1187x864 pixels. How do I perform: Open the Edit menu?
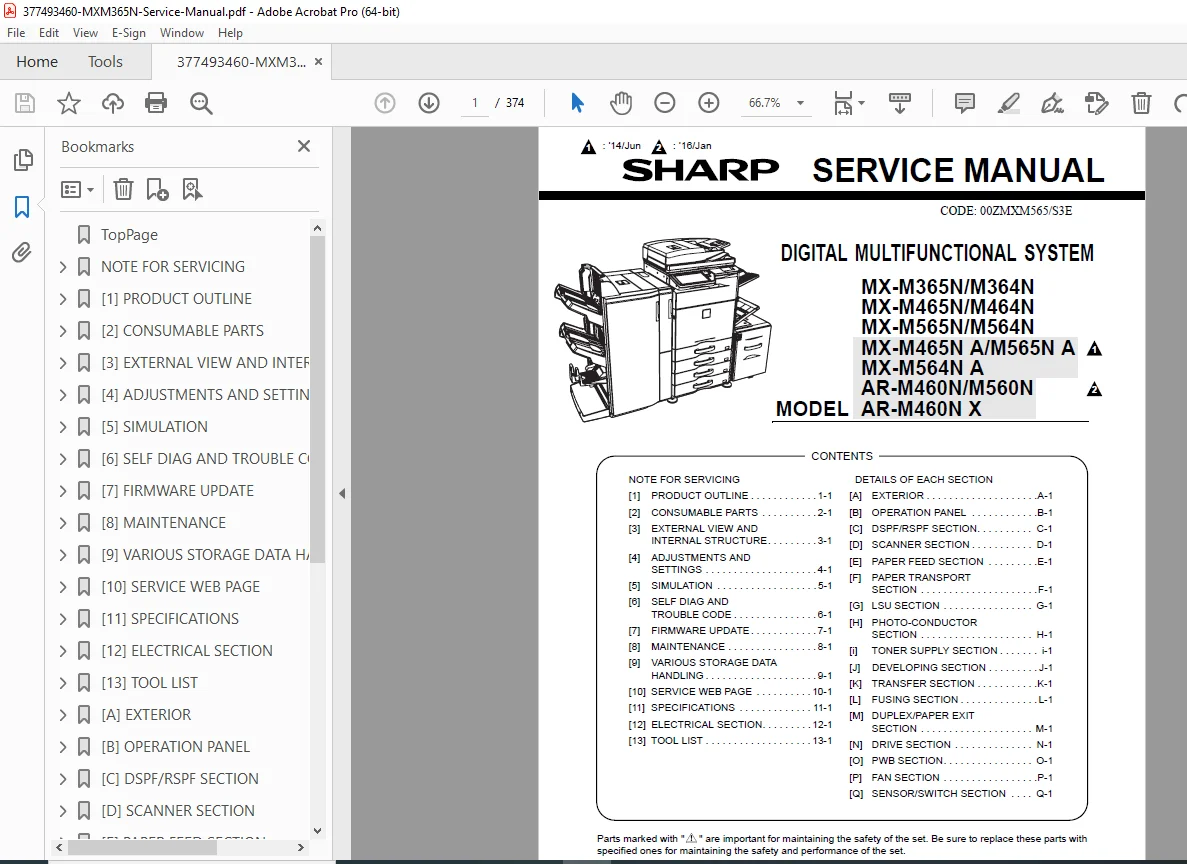48,33
